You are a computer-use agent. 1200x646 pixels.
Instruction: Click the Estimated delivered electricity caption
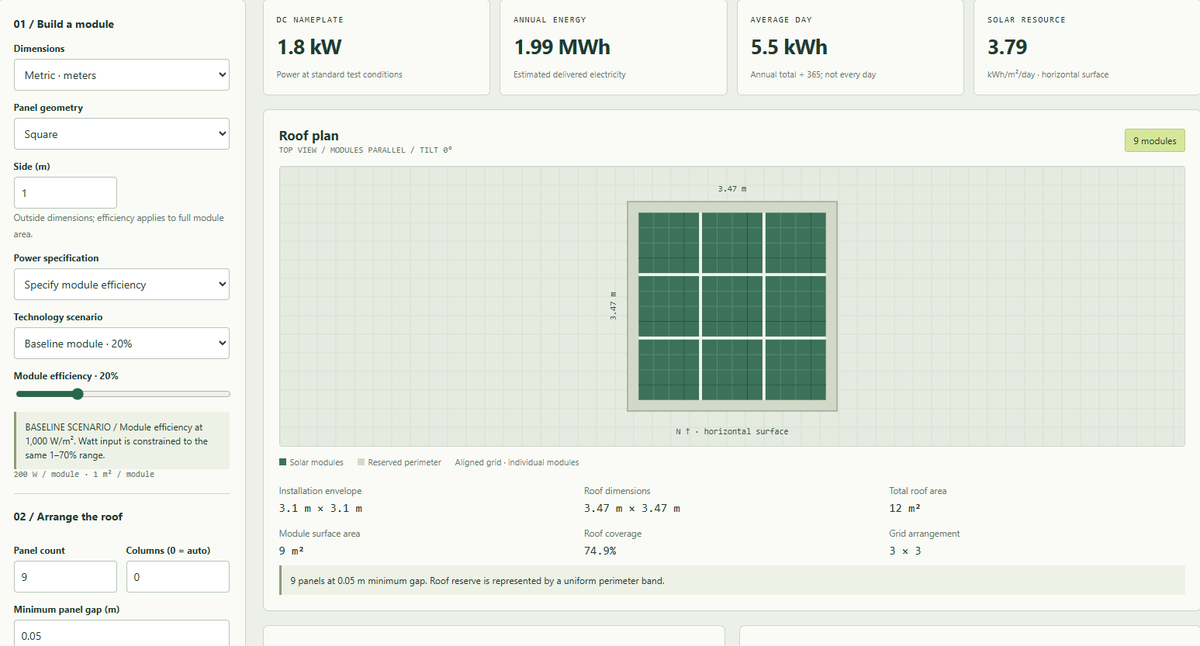570,75
